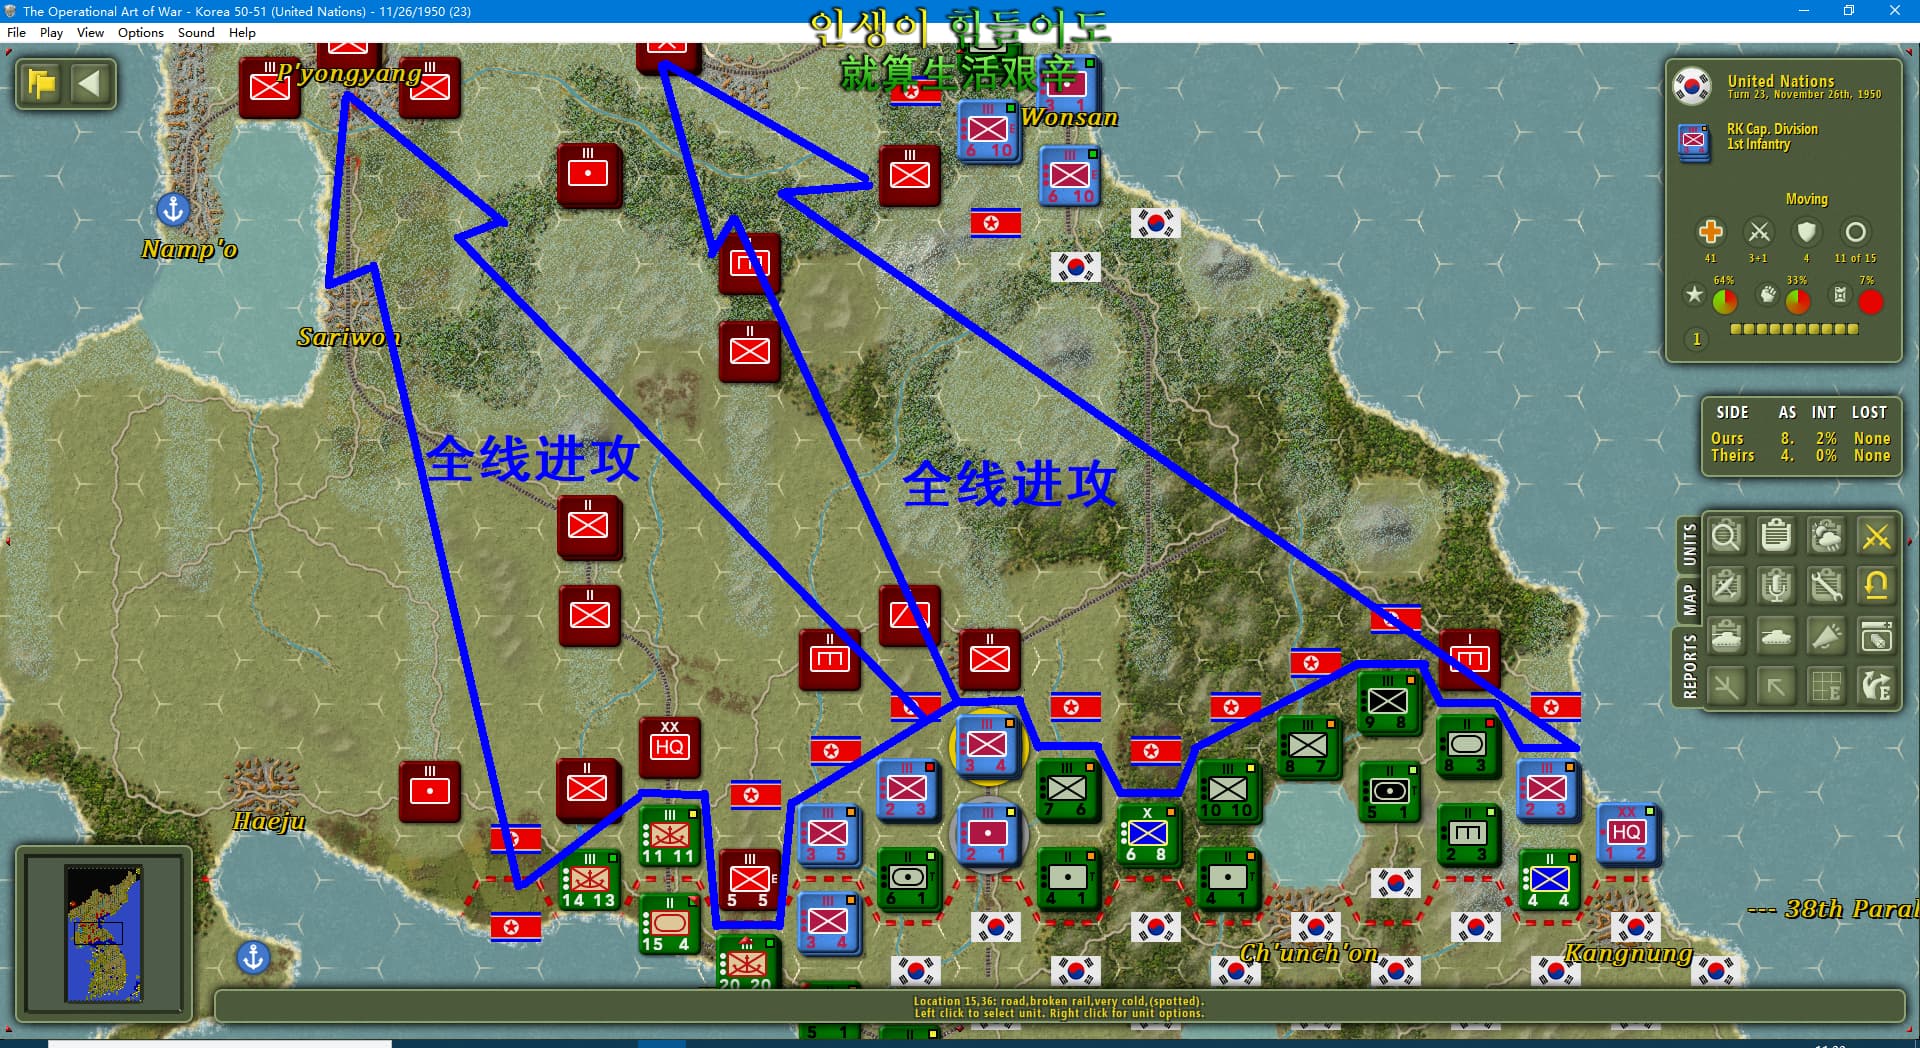Click the forked arrows E icon
This screenshot has height=1048, width=1920.
pyautogui.click(x=1876, y=686)
